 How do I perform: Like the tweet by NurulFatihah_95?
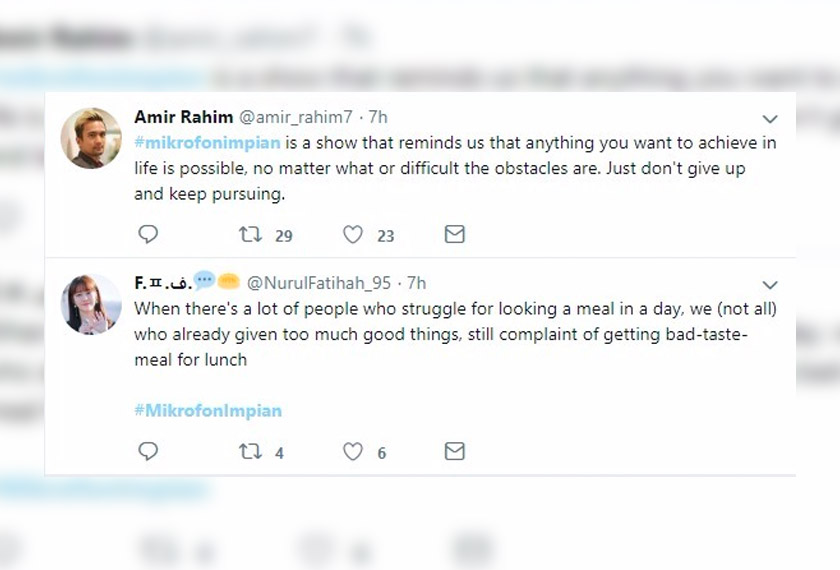click(353, 452)
